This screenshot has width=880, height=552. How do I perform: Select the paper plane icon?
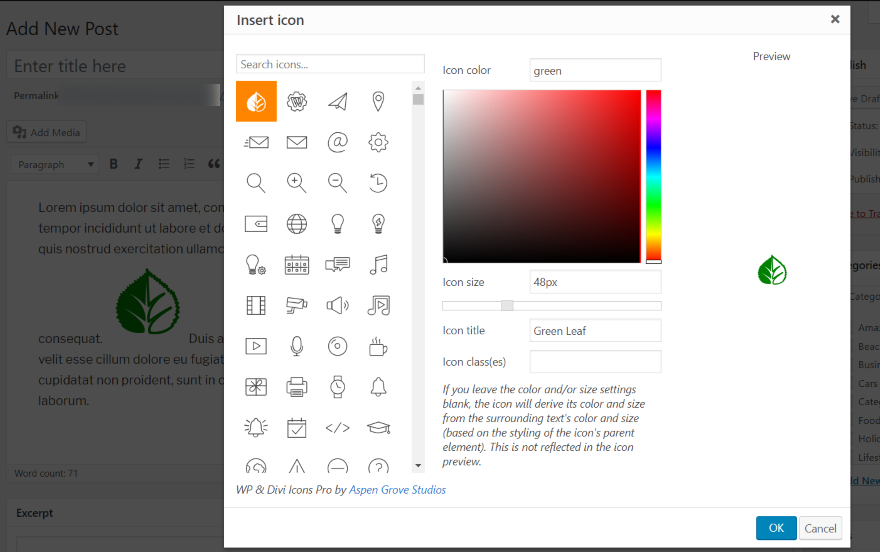(337, 101)
